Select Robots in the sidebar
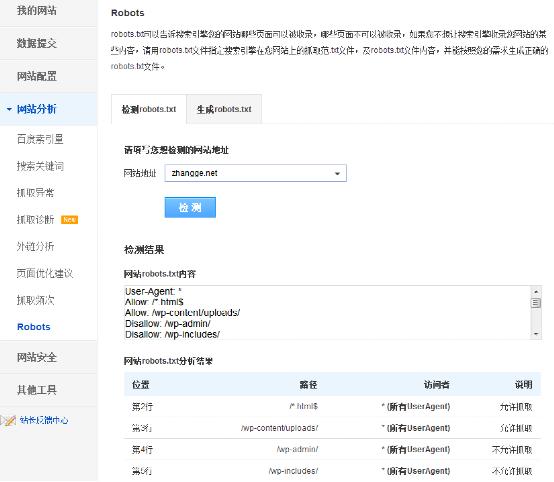554x482 pixels. (x=34, y=327)
